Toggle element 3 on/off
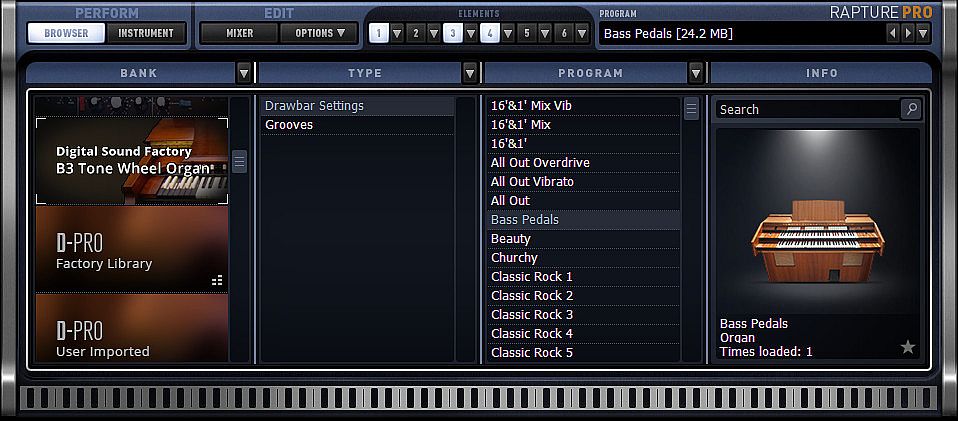The height and width of the screenshot is (421, 958). click(452, 33)
